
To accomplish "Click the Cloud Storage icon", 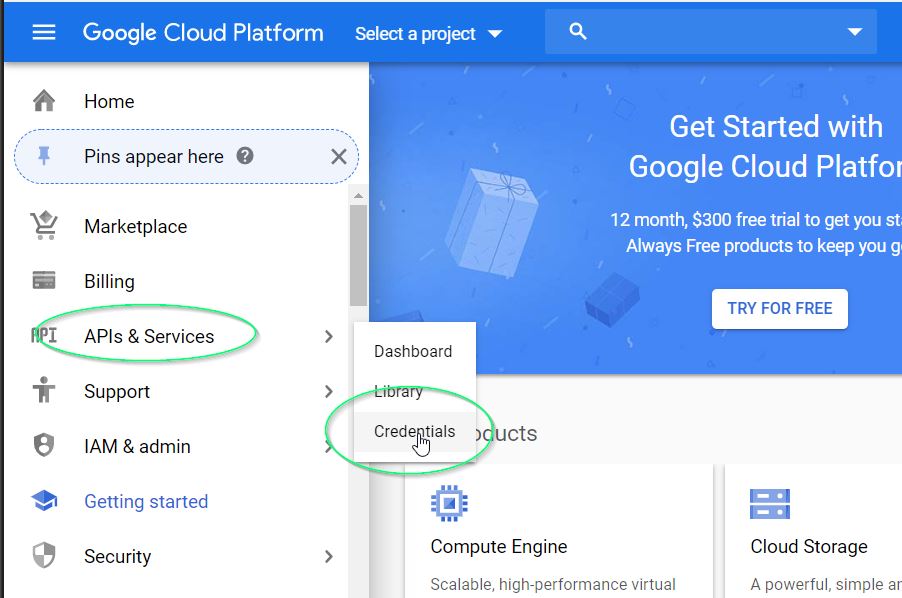I will pos(770,504).
